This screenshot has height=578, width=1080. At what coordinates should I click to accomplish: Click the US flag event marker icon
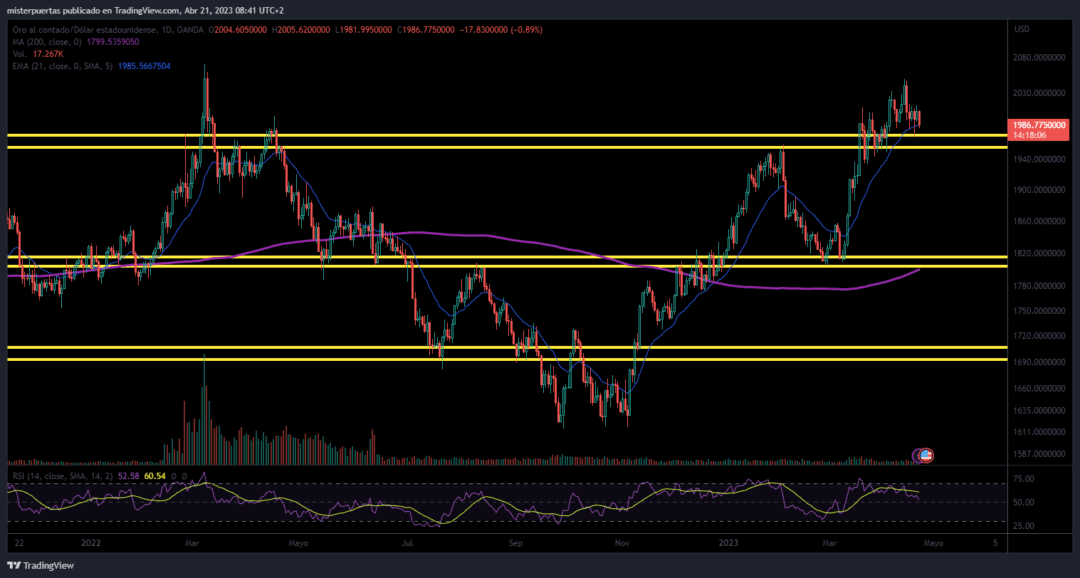[x=925, y=455]
